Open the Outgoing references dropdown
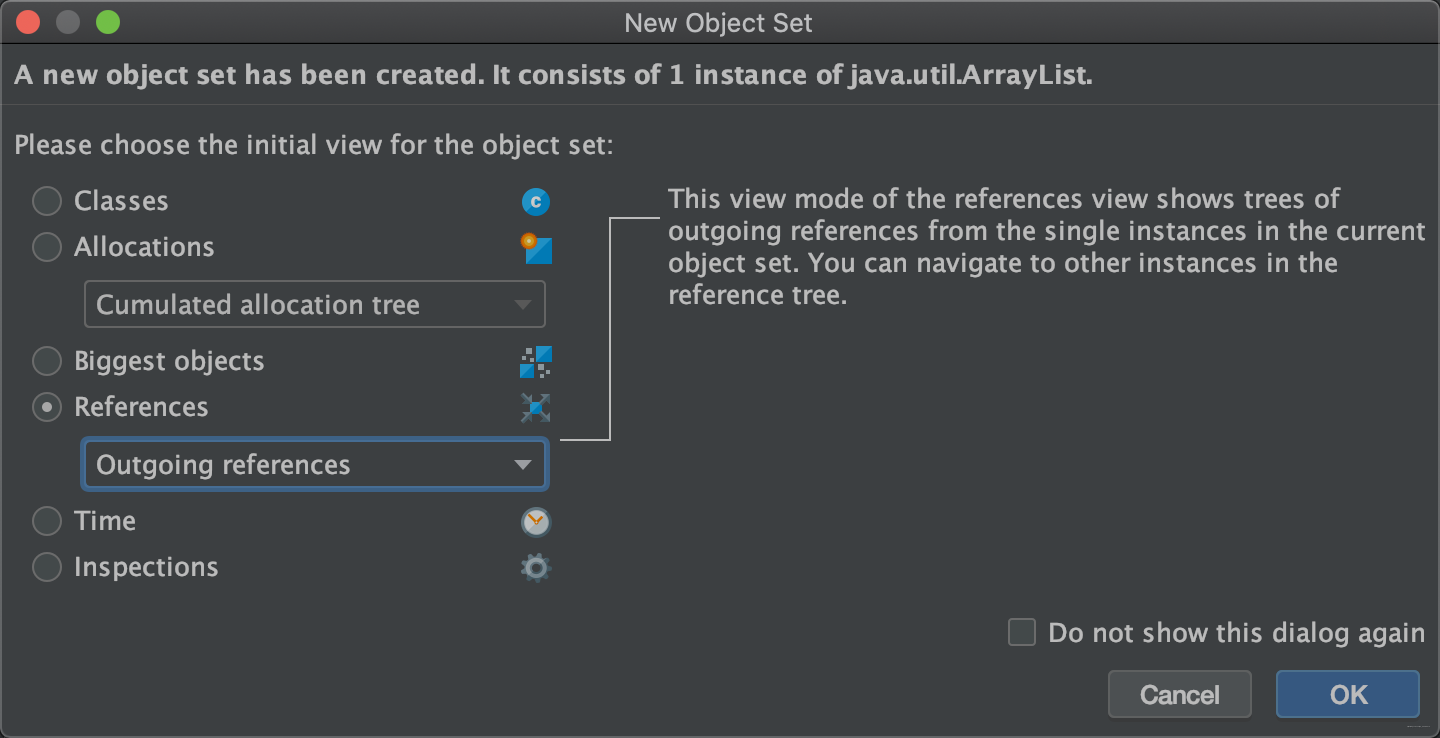 (x=314, y=465)
